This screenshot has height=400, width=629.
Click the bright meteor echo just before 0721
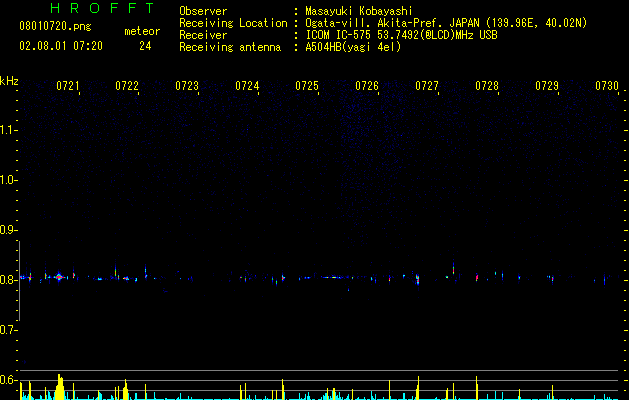pos(59,277)
